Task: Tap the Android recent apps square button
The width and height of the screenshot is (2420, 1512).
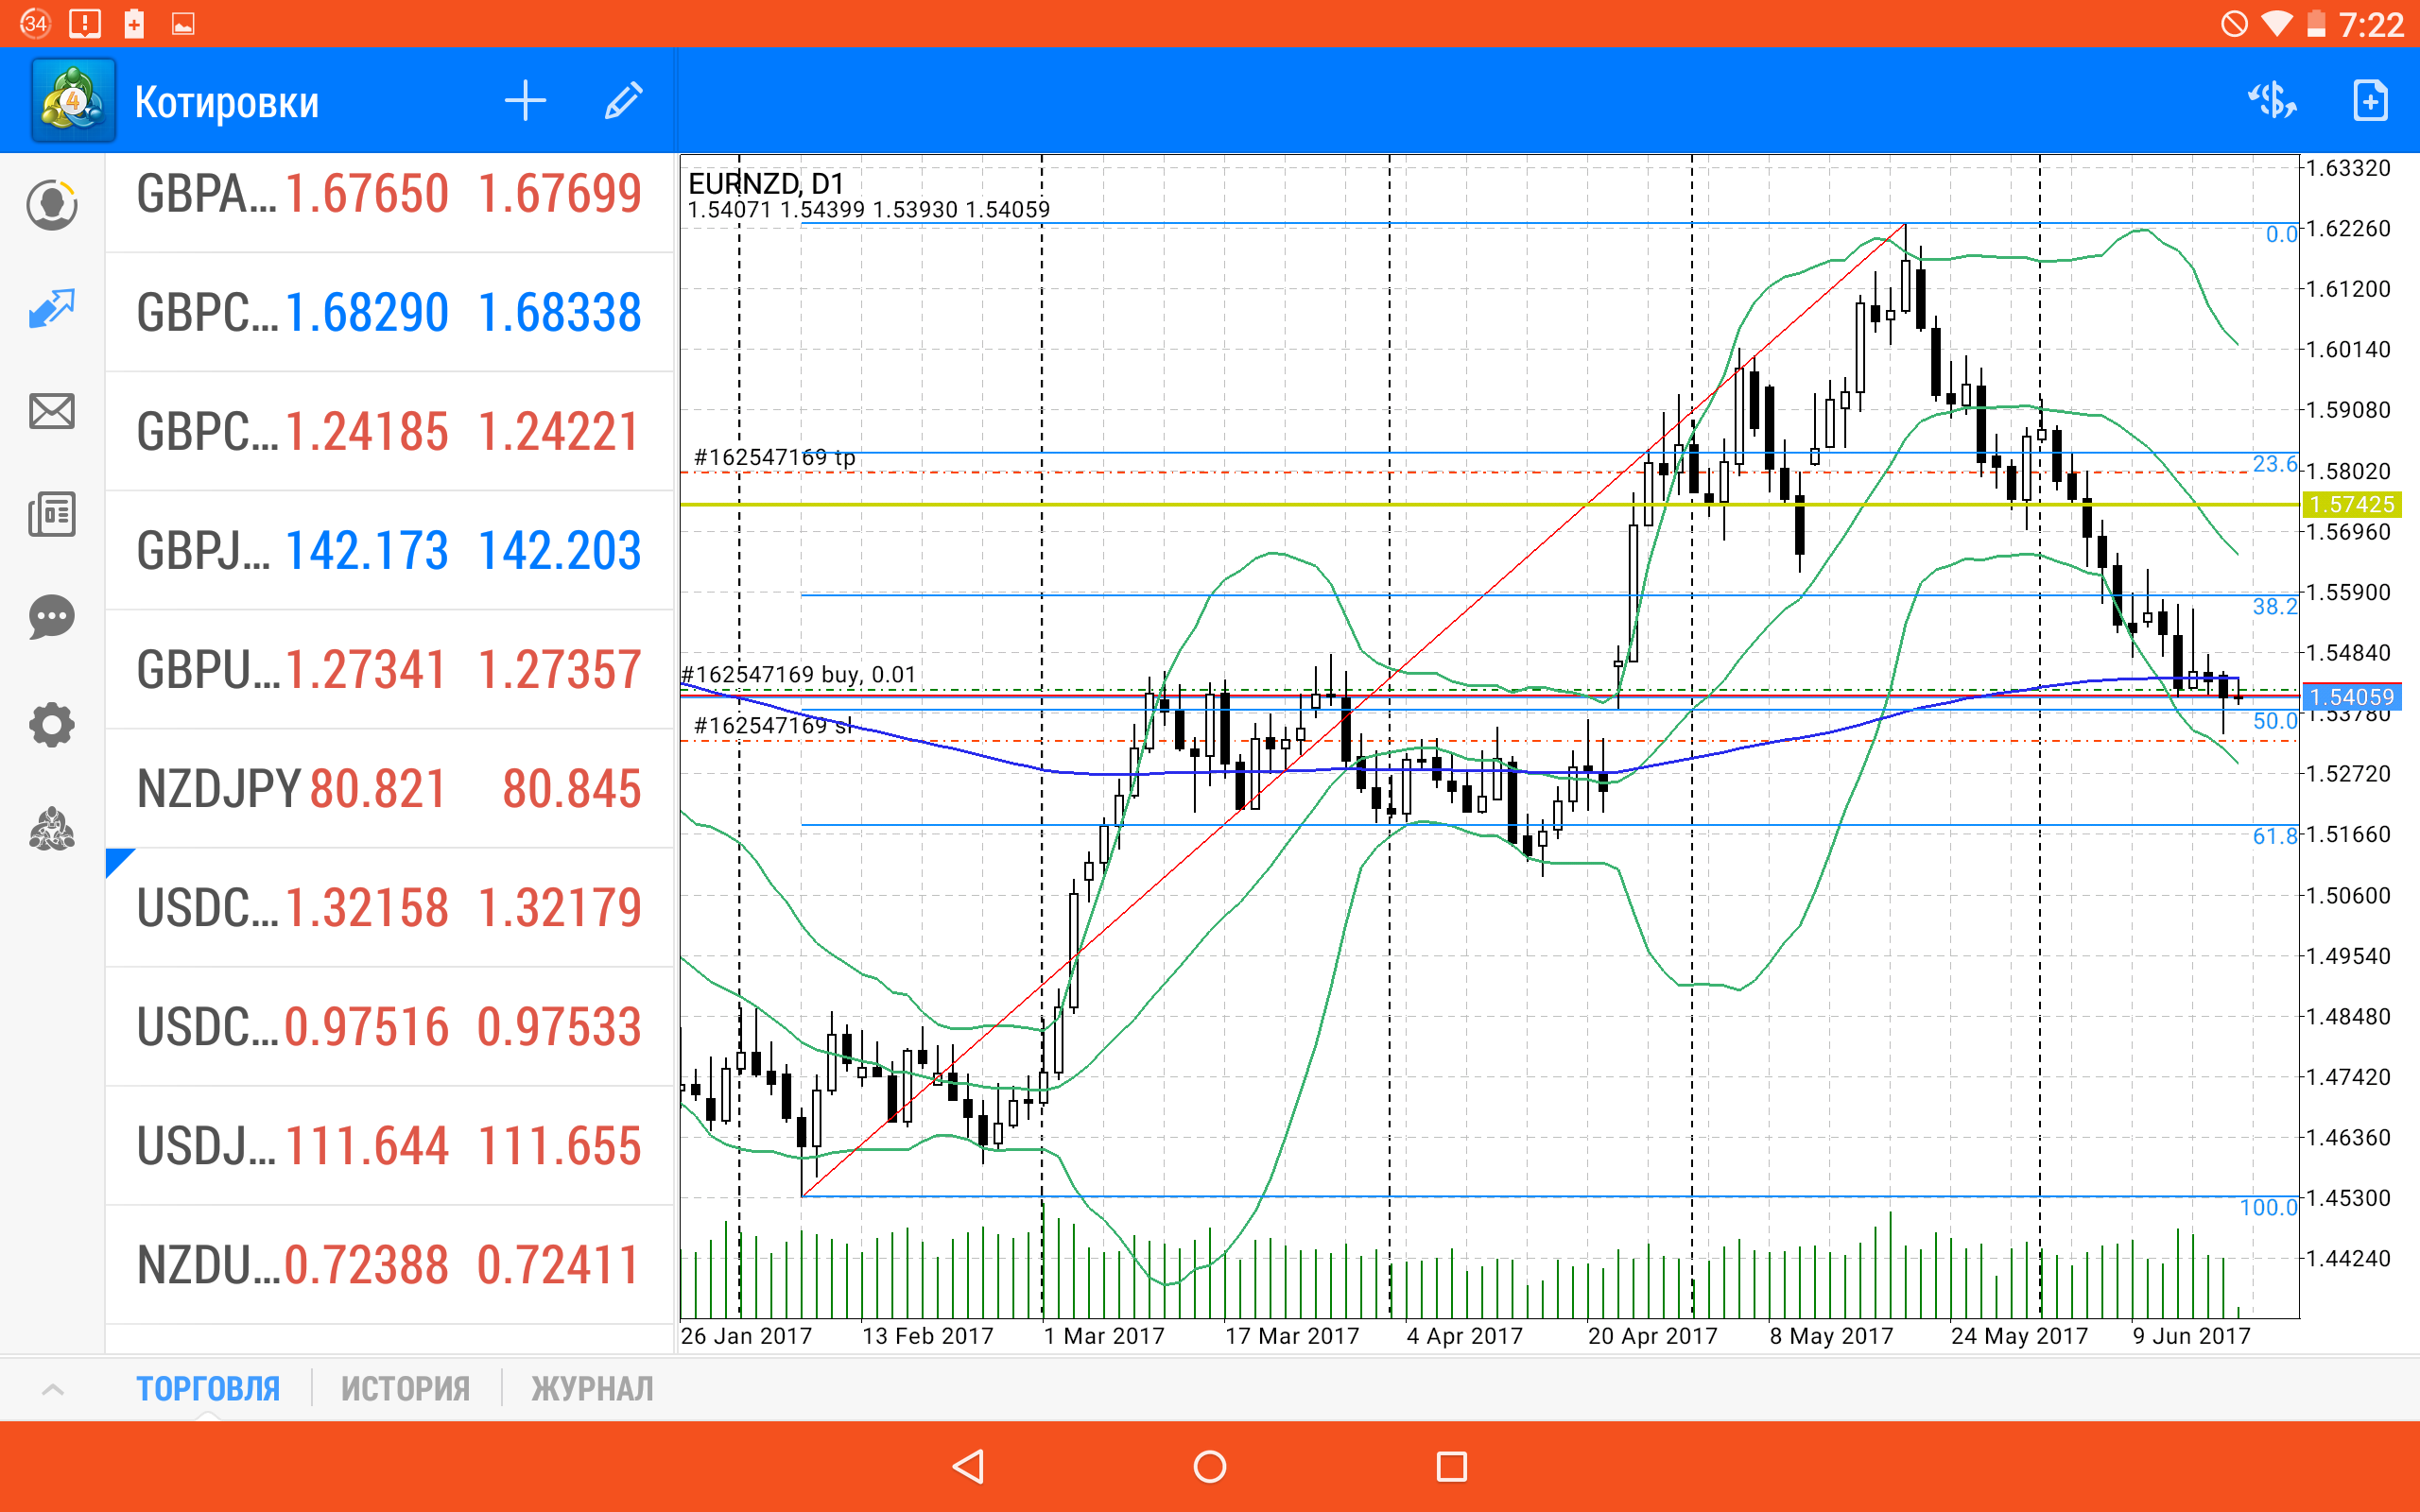Action: 1451,1466
